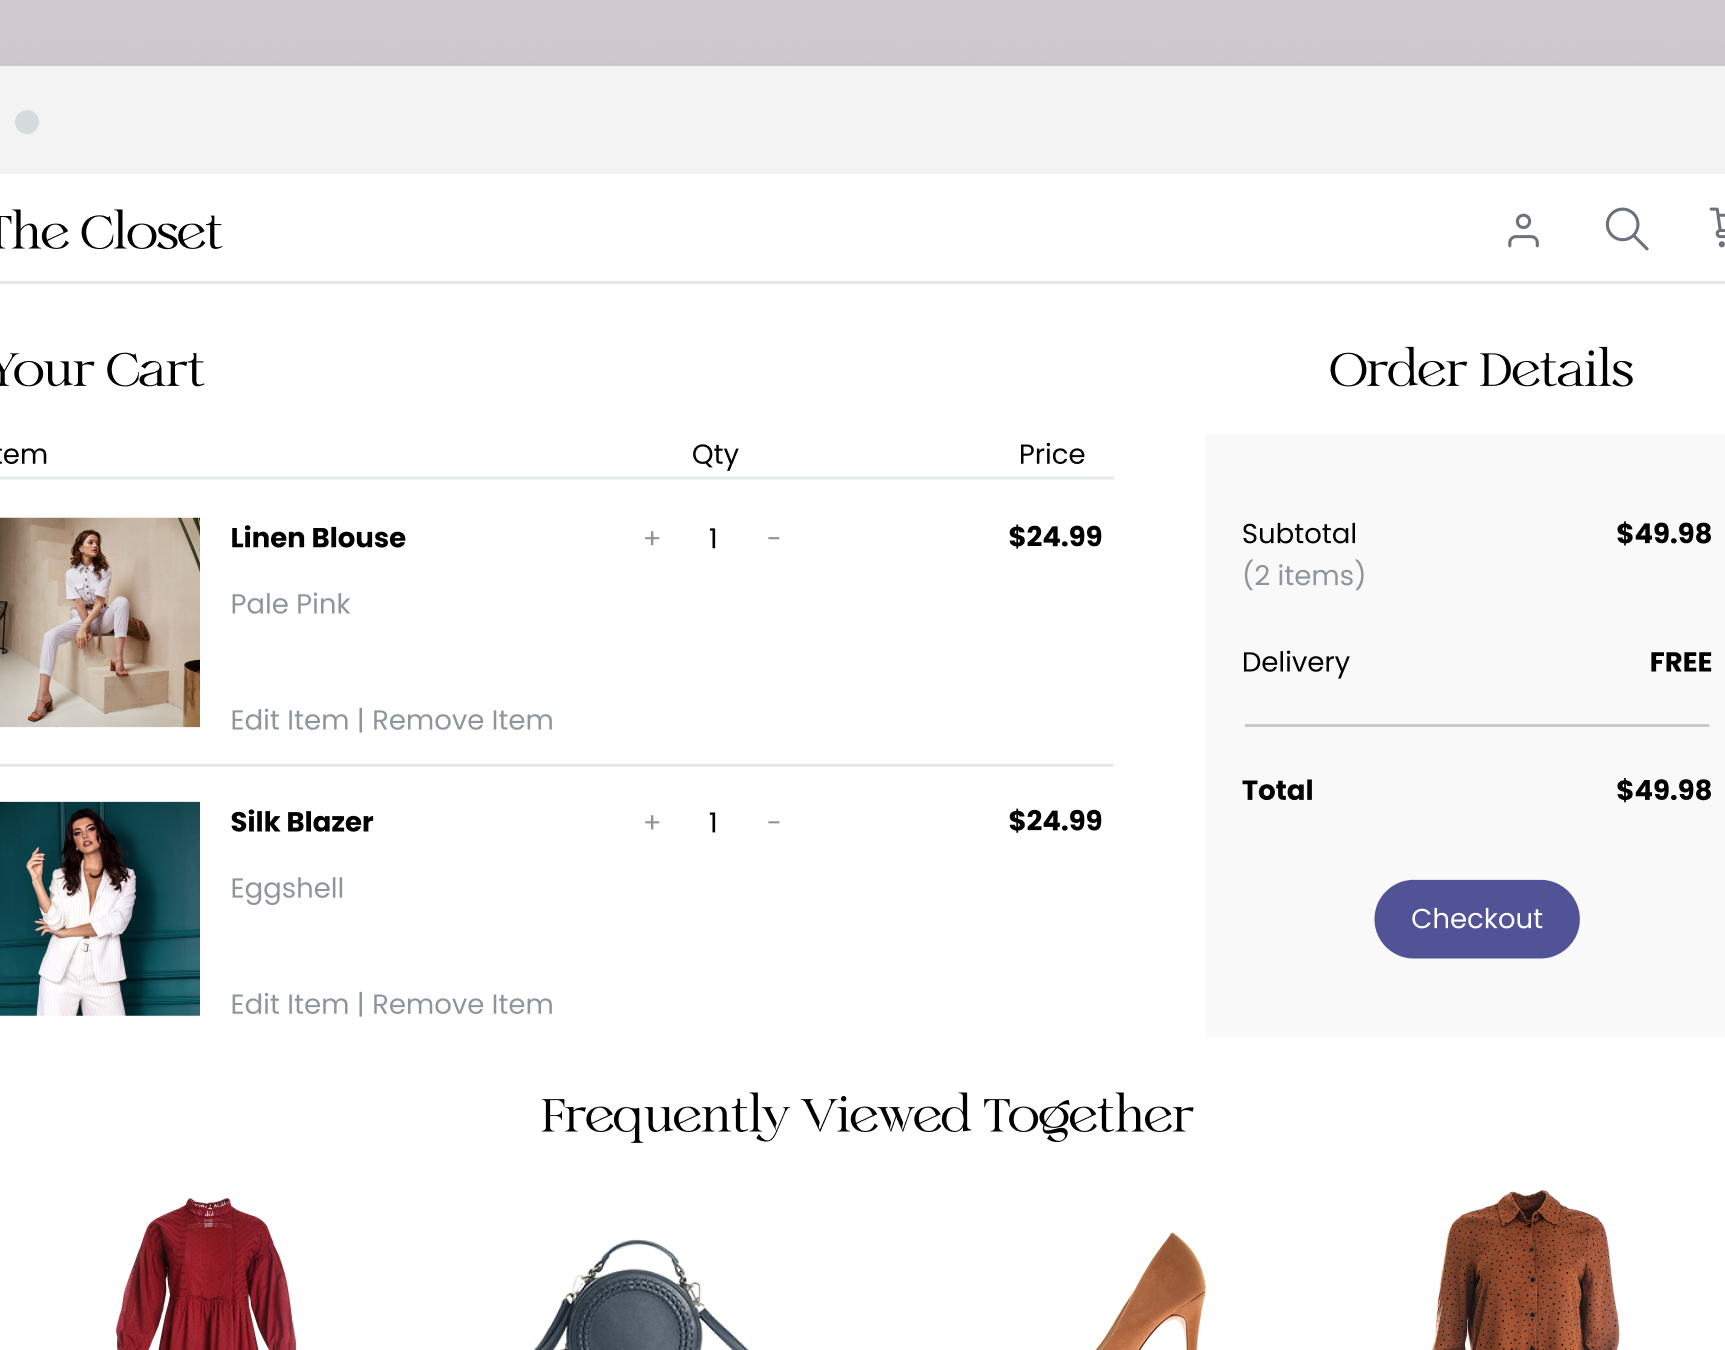Viewport: 1725px width, 1350px height.
Task: Click the Linen Blouse $24.99 price
Action: [1055, 537]
